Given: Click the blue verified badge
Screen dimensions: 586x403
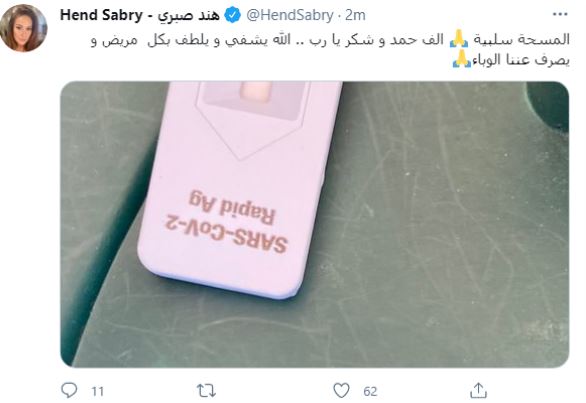Looking at the screenshot, I should (233, 15).
